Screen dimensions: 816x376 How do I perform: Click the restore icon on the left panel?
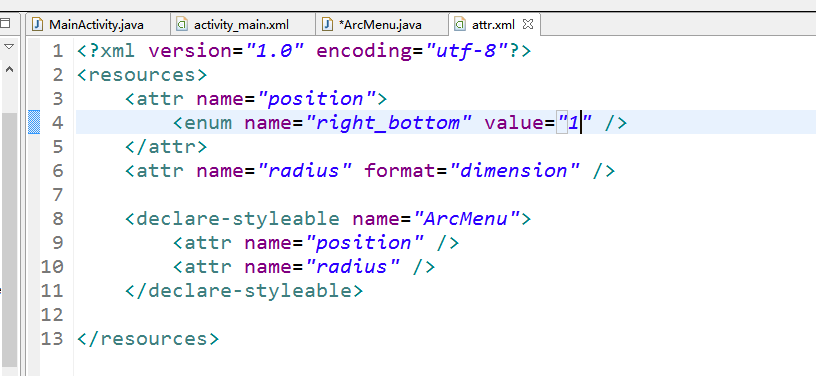6,23
